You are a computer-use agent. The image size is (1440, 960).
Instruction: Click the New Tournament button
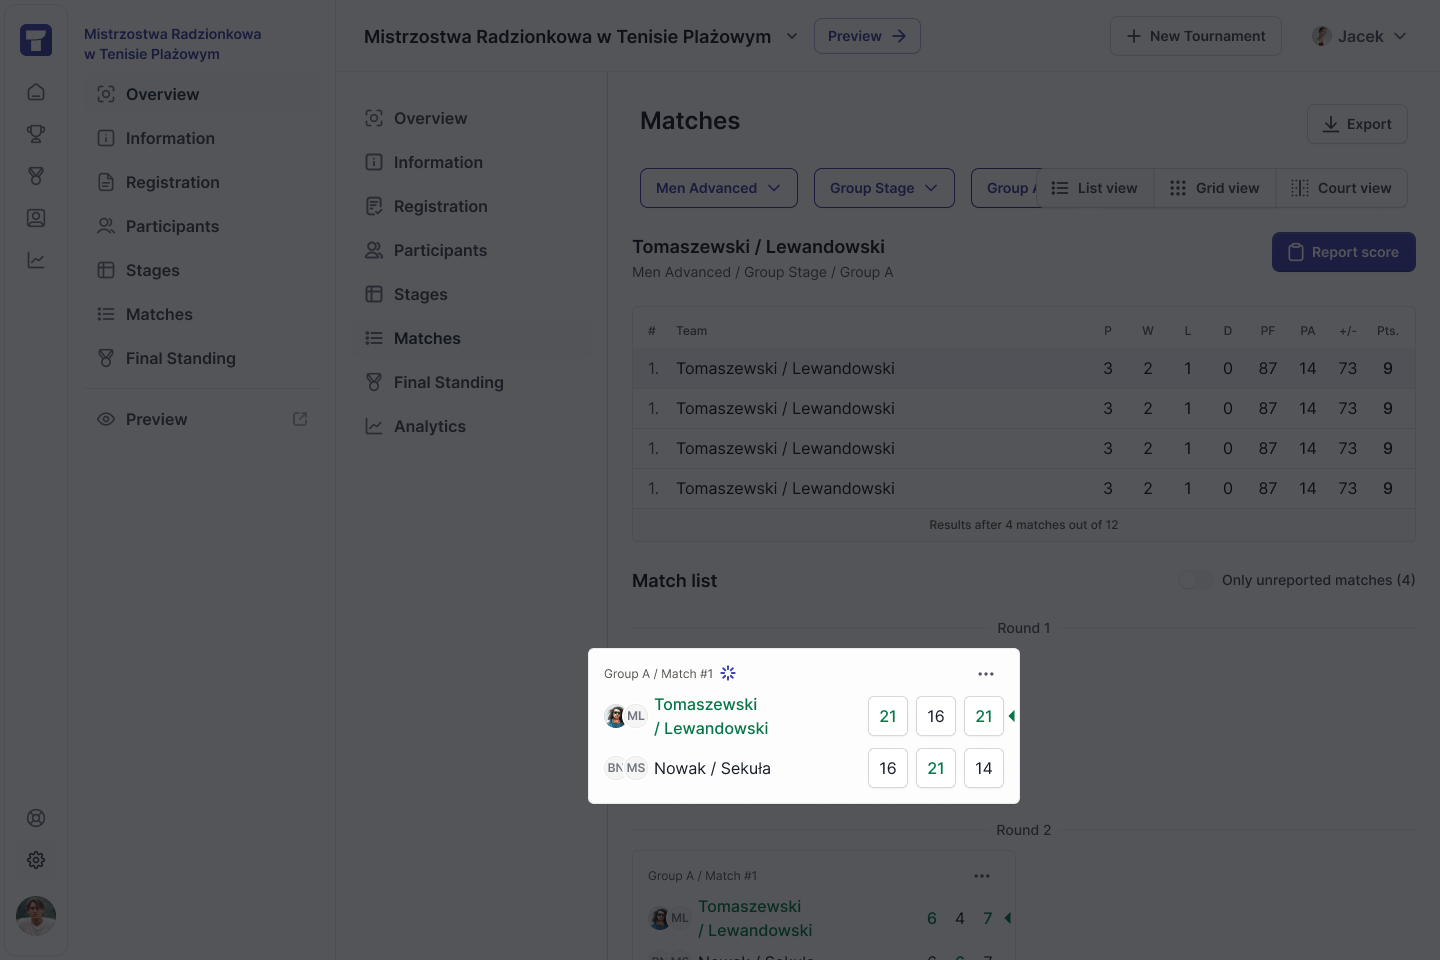[1196, 36]
